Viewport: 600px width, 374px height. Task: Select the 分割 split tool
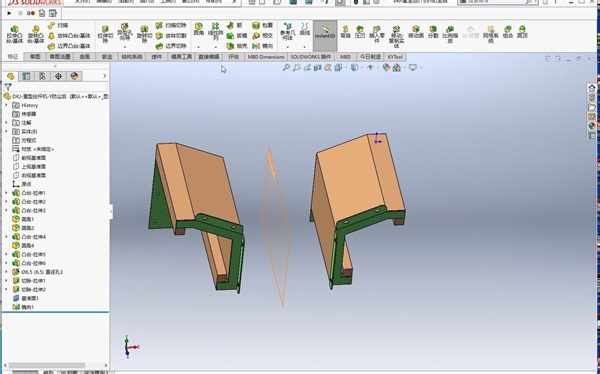pyautogui.click(x=433, y=31)
